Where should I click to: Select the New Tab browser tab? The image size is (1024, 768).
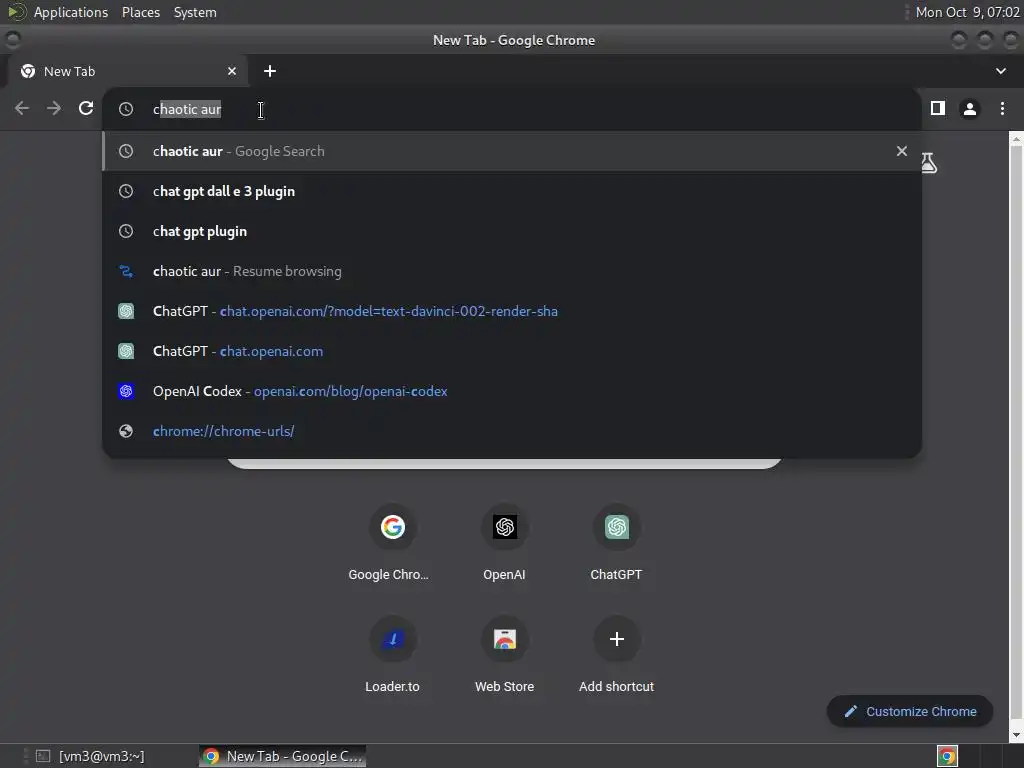click(127, 71)
